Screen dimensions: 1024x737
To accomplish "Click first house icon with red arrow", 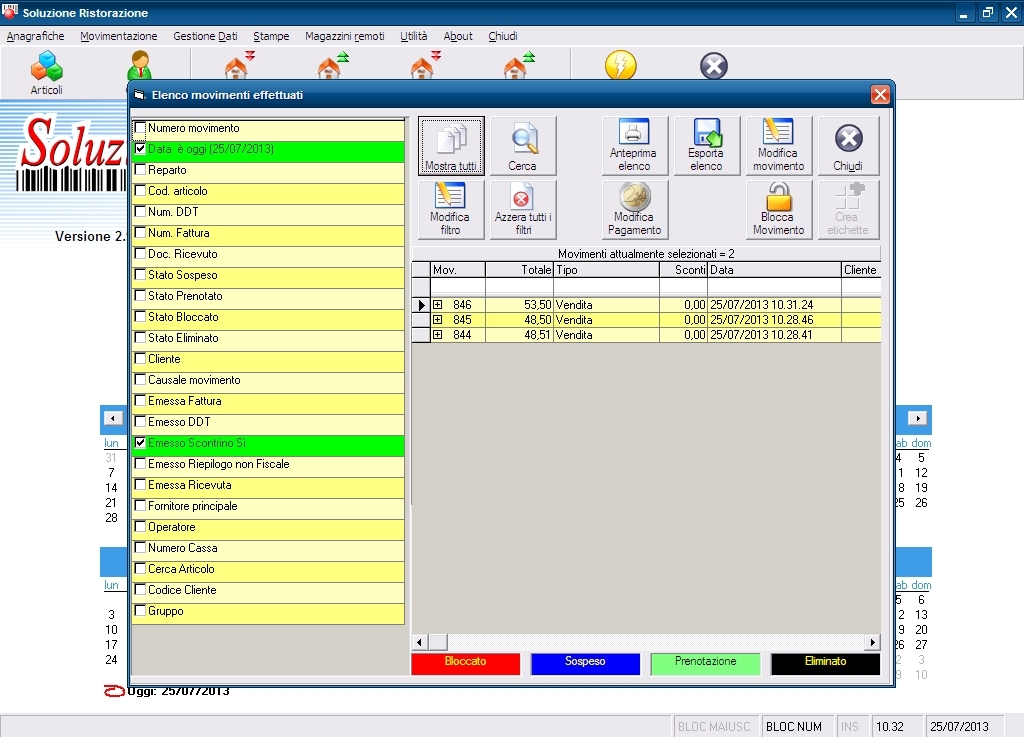I will tap(238, 65).
